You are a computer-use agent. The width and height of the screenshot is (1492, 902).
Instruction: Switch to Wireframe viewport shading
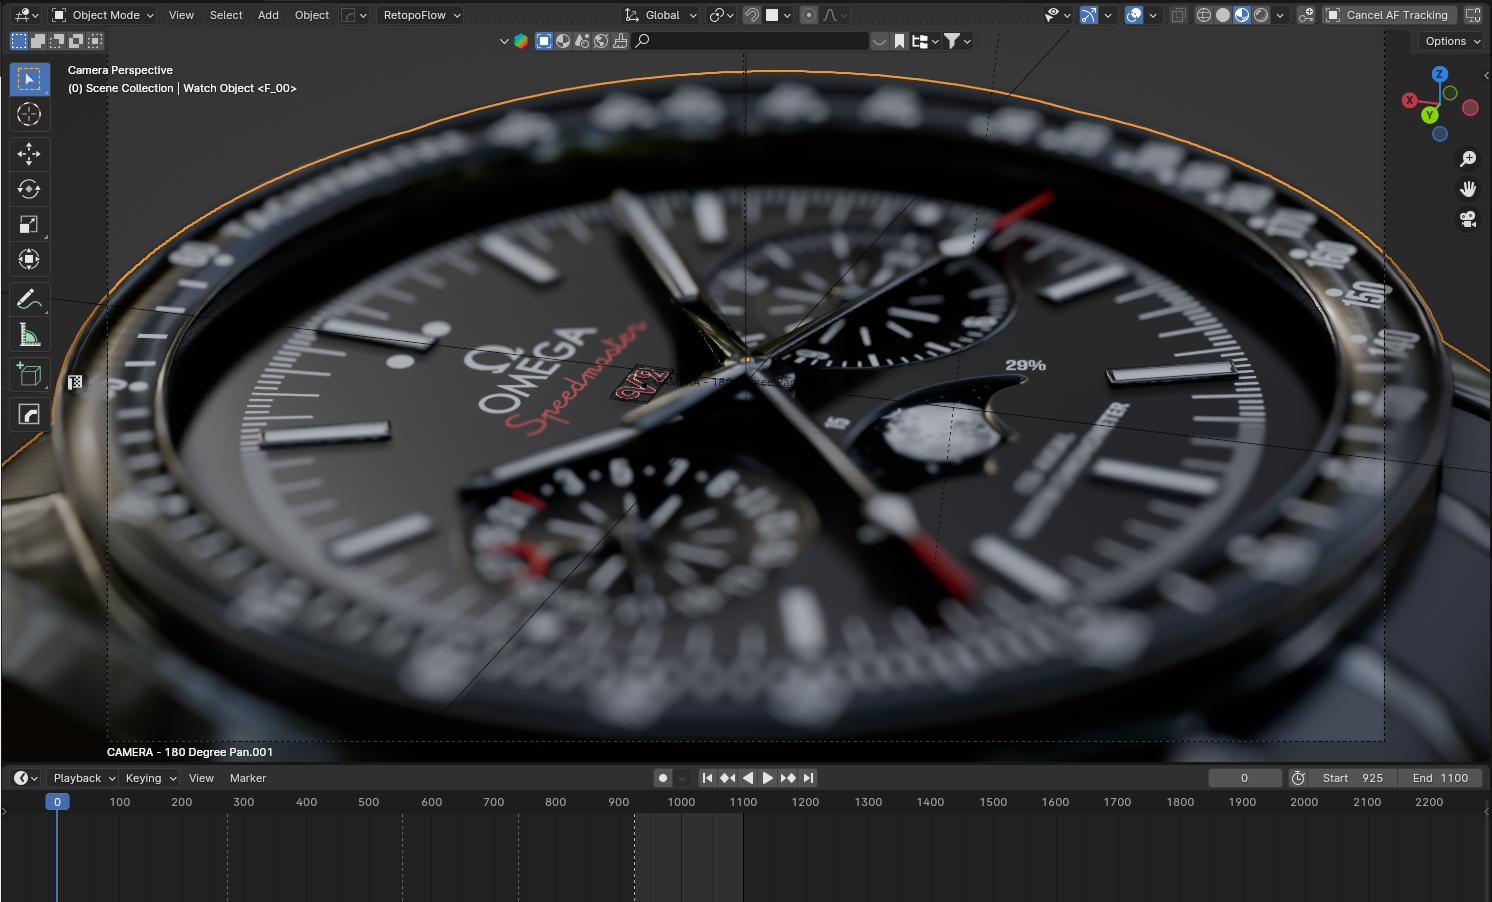(x=1204, y=15)
